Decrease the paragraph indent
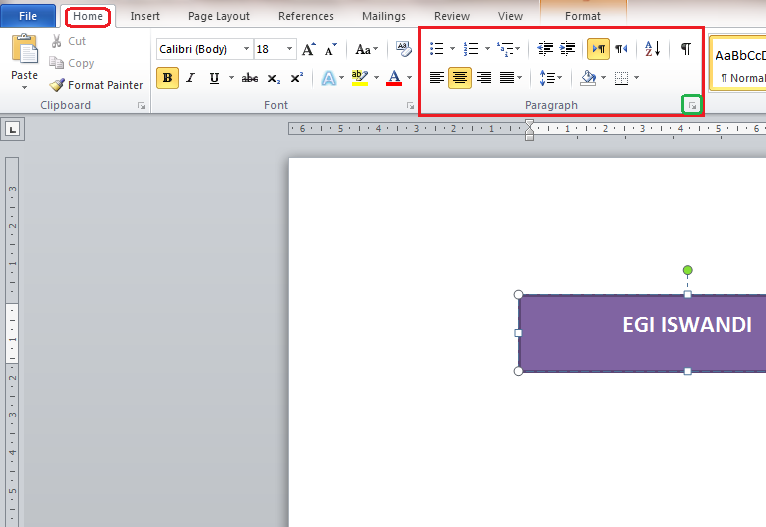 [x=545, y=49]
